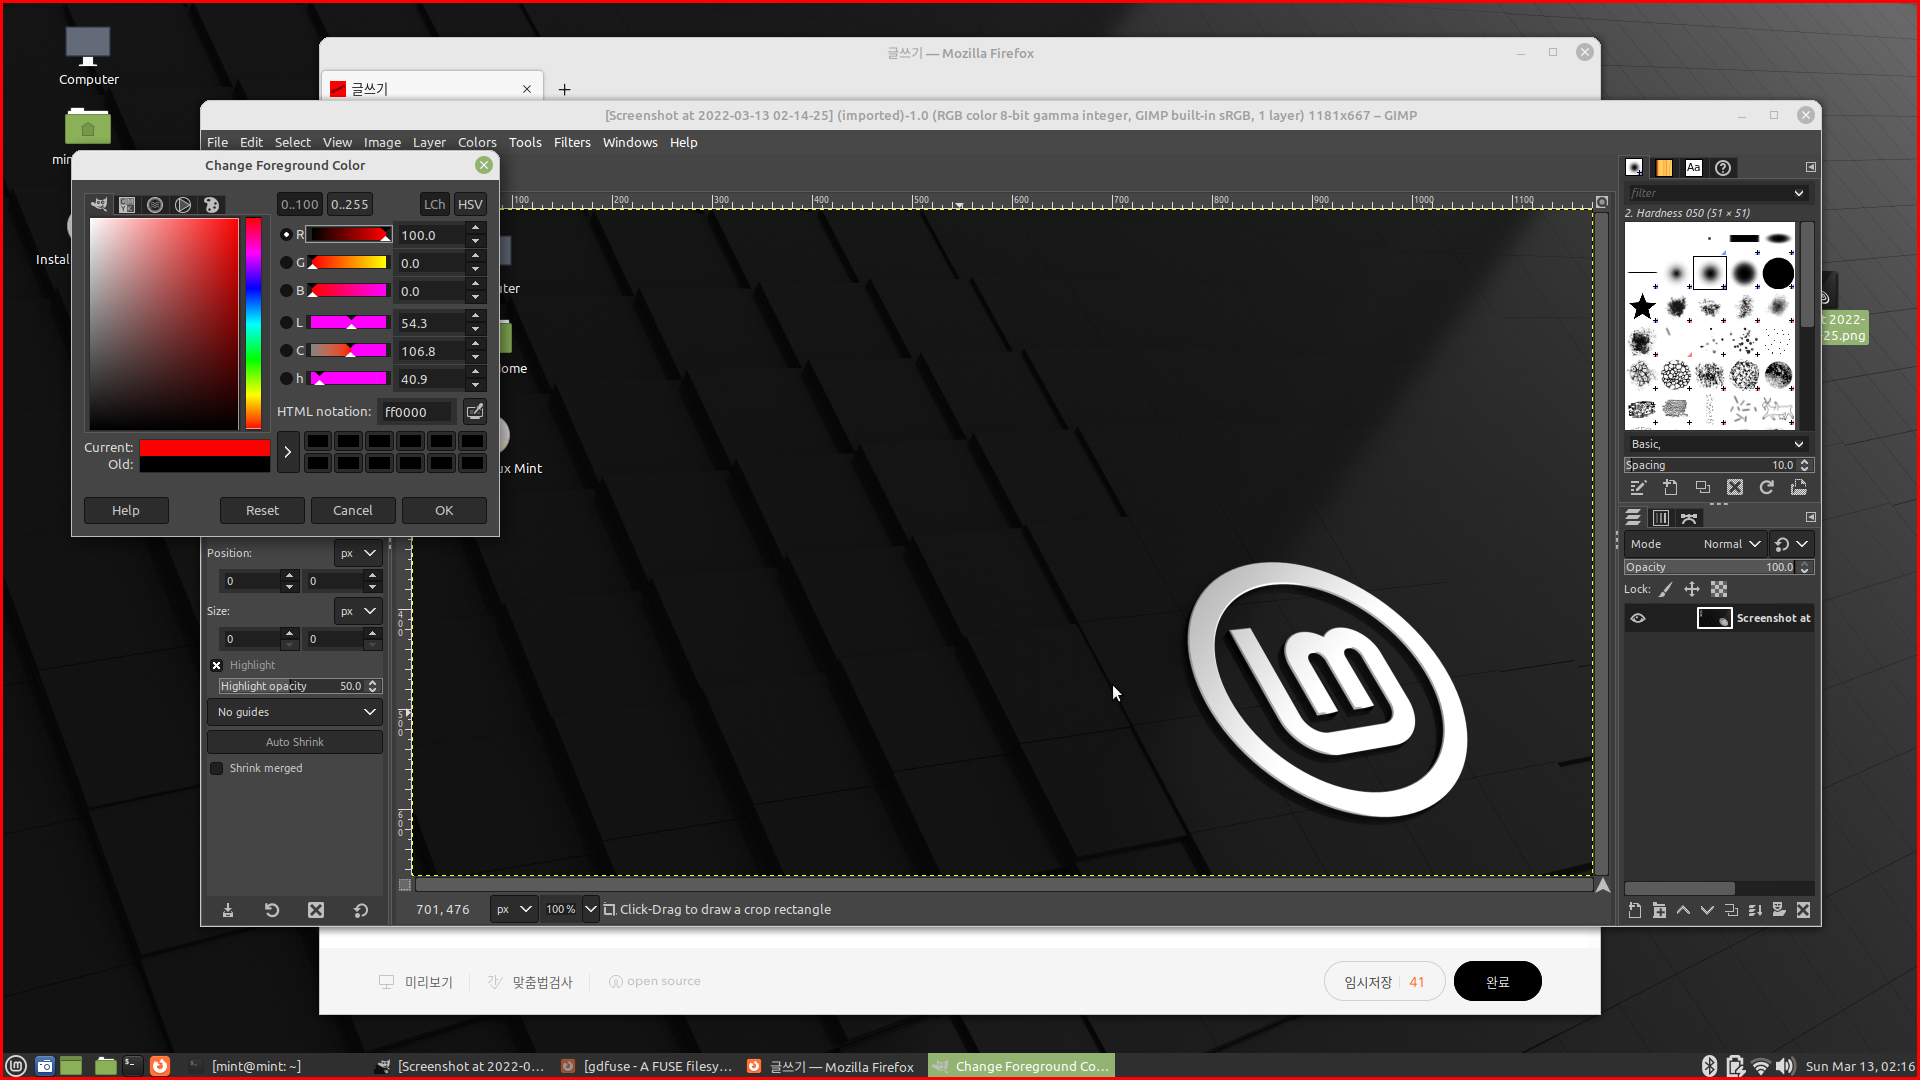Screen dimensions: 1920x1080
Task: Enable the Shrink merged checkbox
Action: point(216,768)
